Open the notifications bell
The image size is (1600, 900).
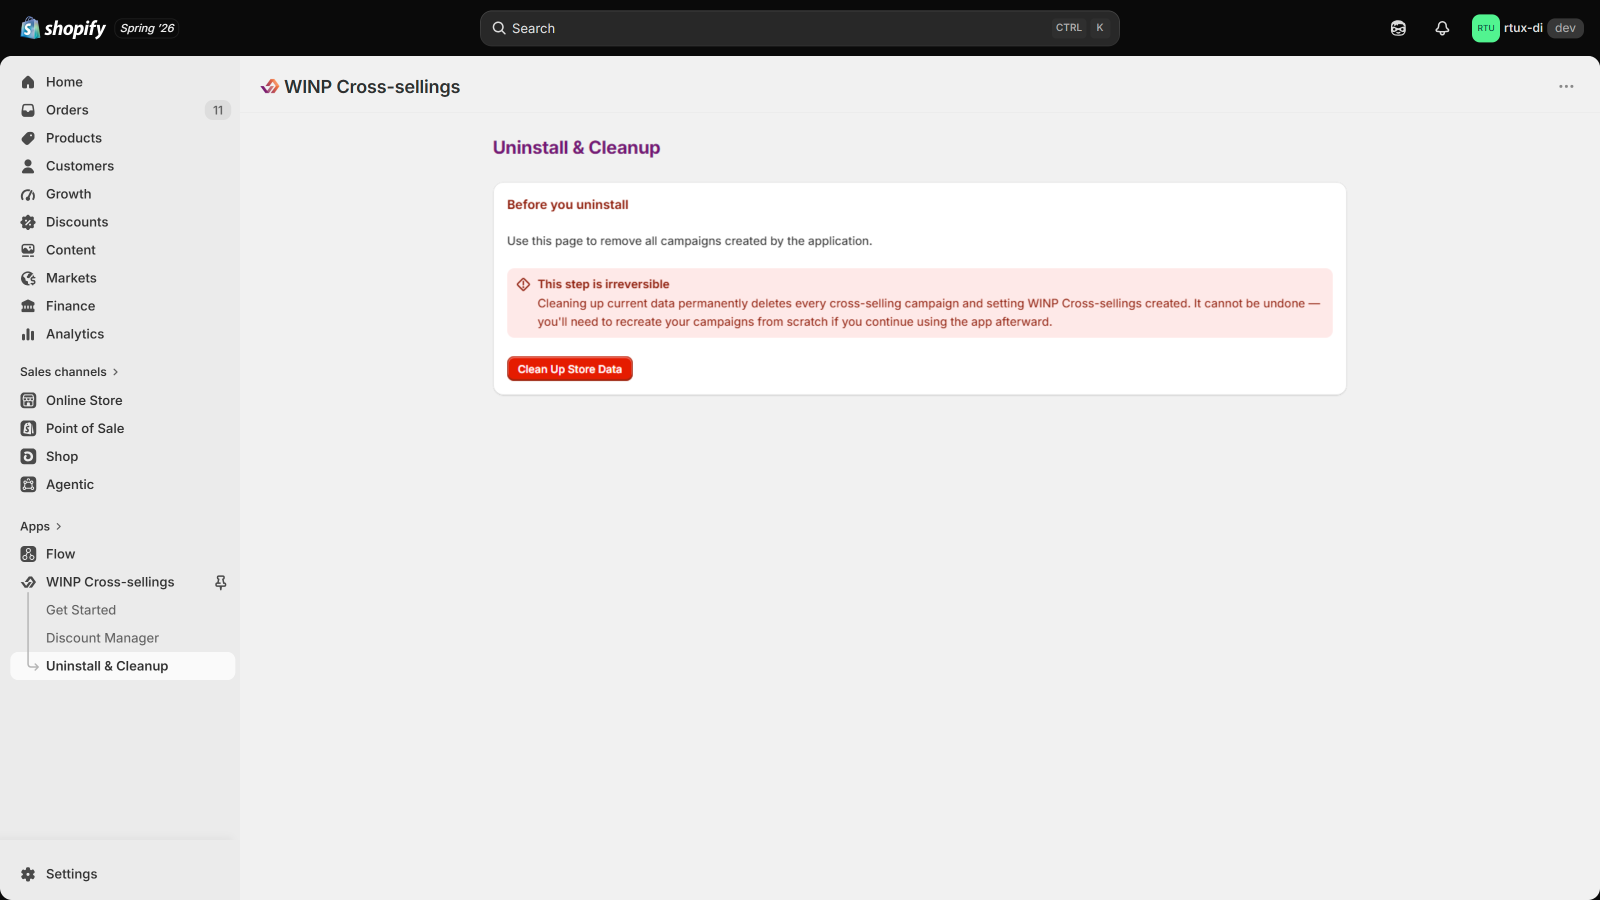click(1442, 28)
